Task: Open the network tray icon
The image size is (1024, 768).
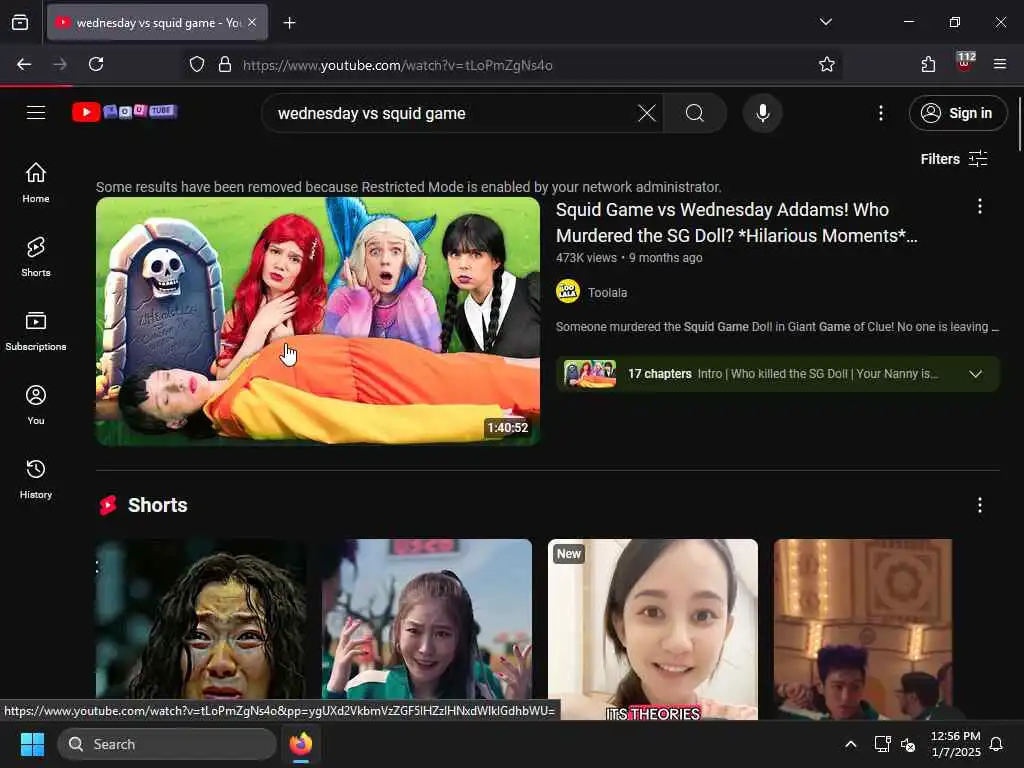Action: coord(882,744)
